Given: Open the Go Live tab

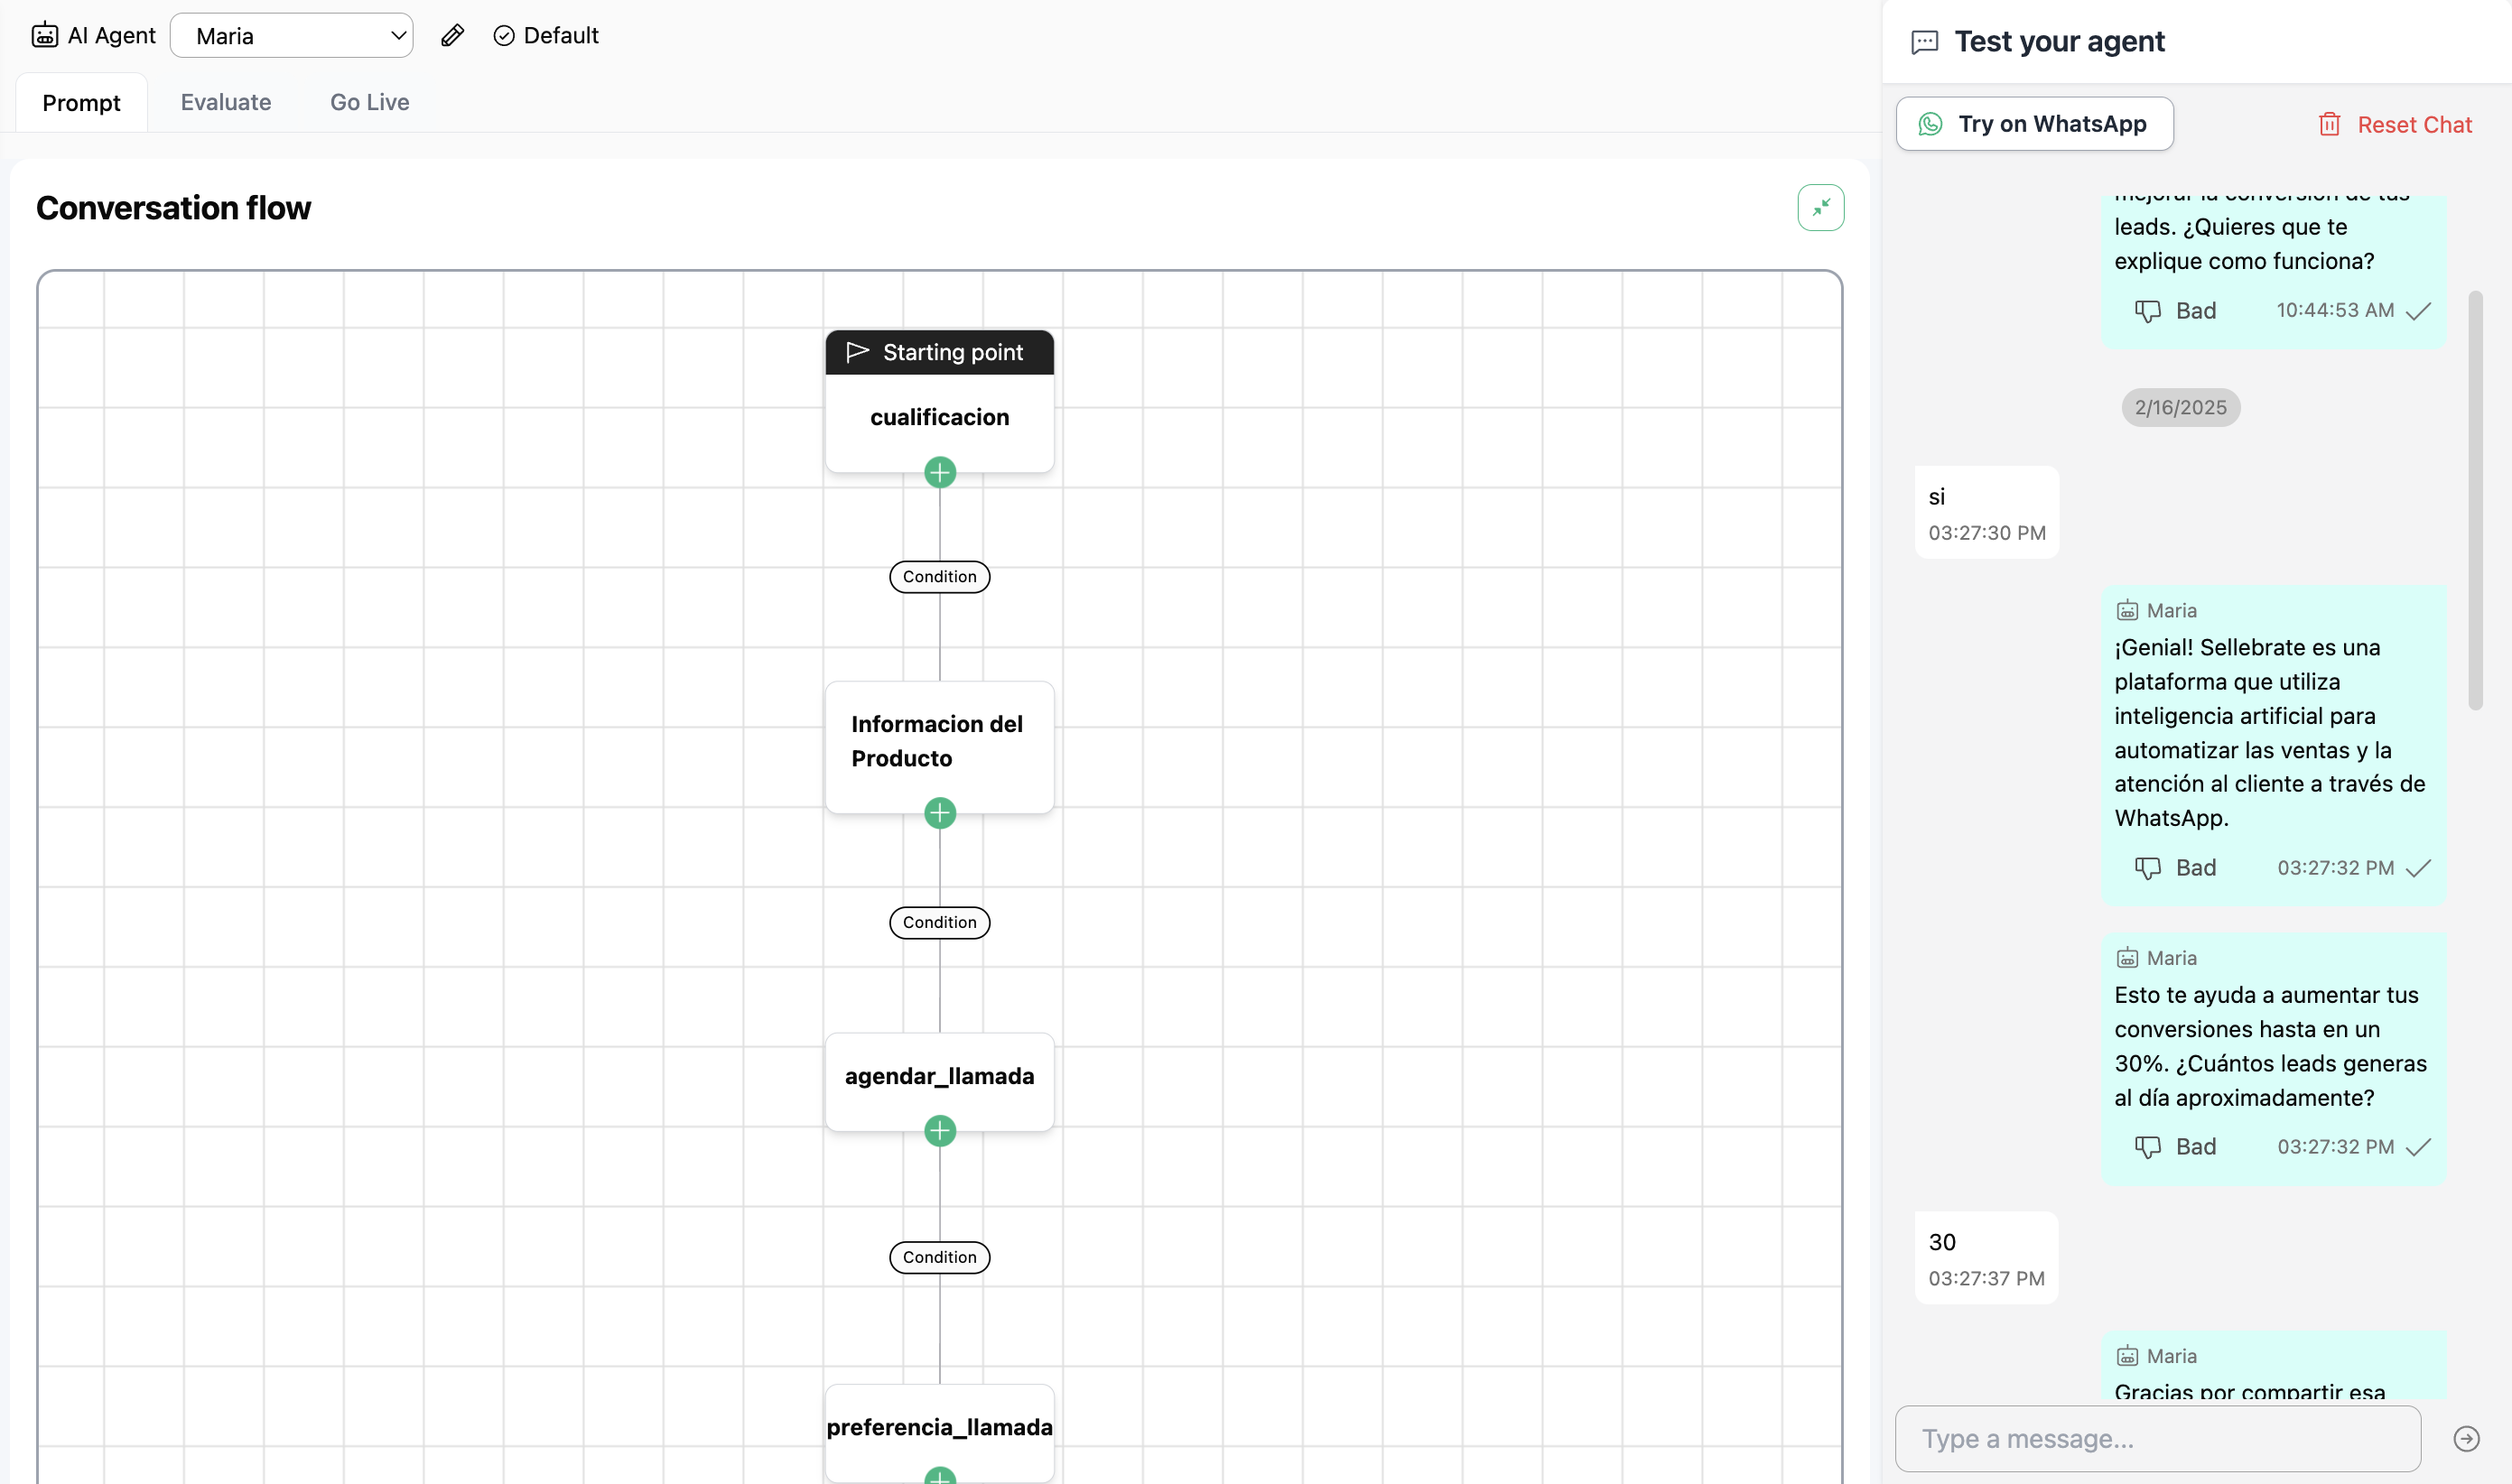Looking at the screenshot, I should tap(370, 102).
